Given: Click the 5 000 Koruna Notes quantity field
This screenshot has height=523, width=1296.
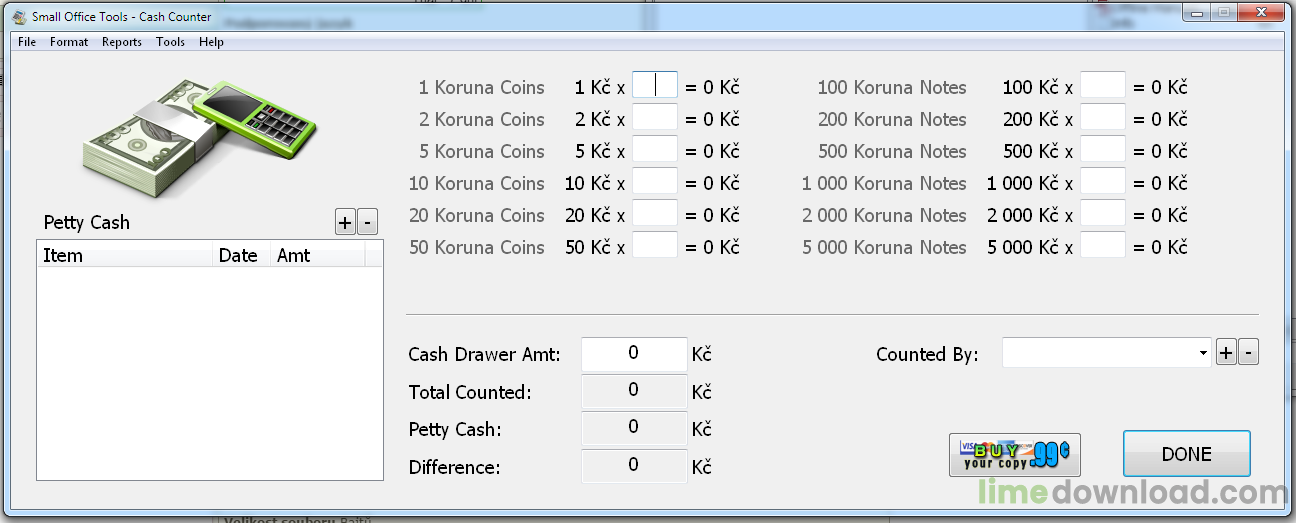Looking at the screenshot, I should (1103, 246).
